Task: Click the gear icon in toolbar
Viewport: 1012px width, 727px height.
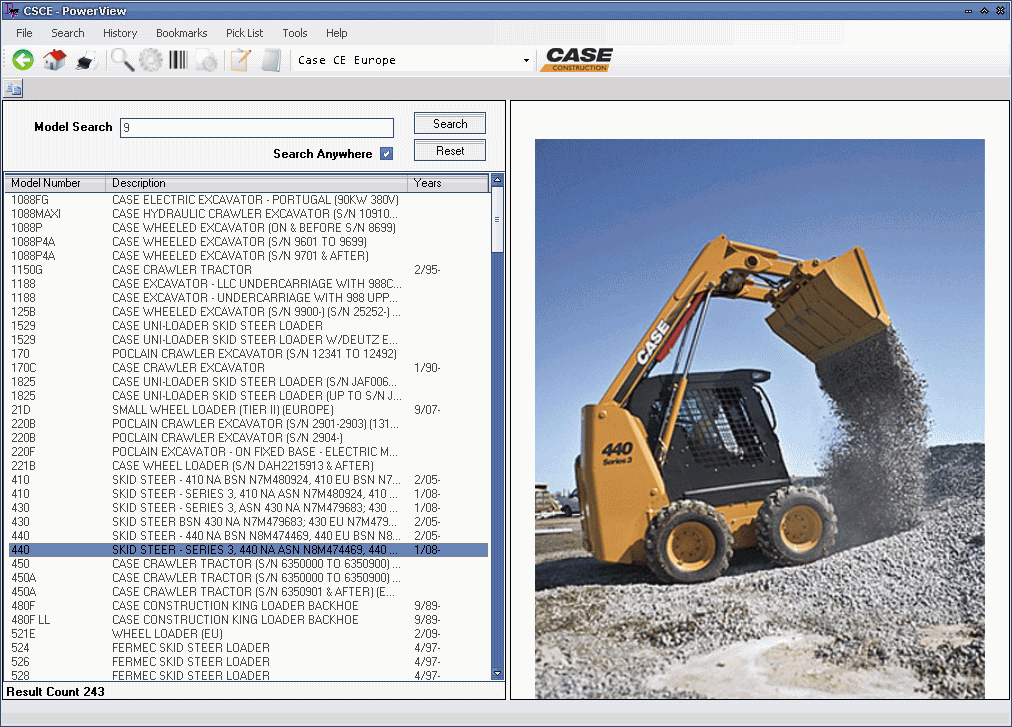Action: coord(150,60)
